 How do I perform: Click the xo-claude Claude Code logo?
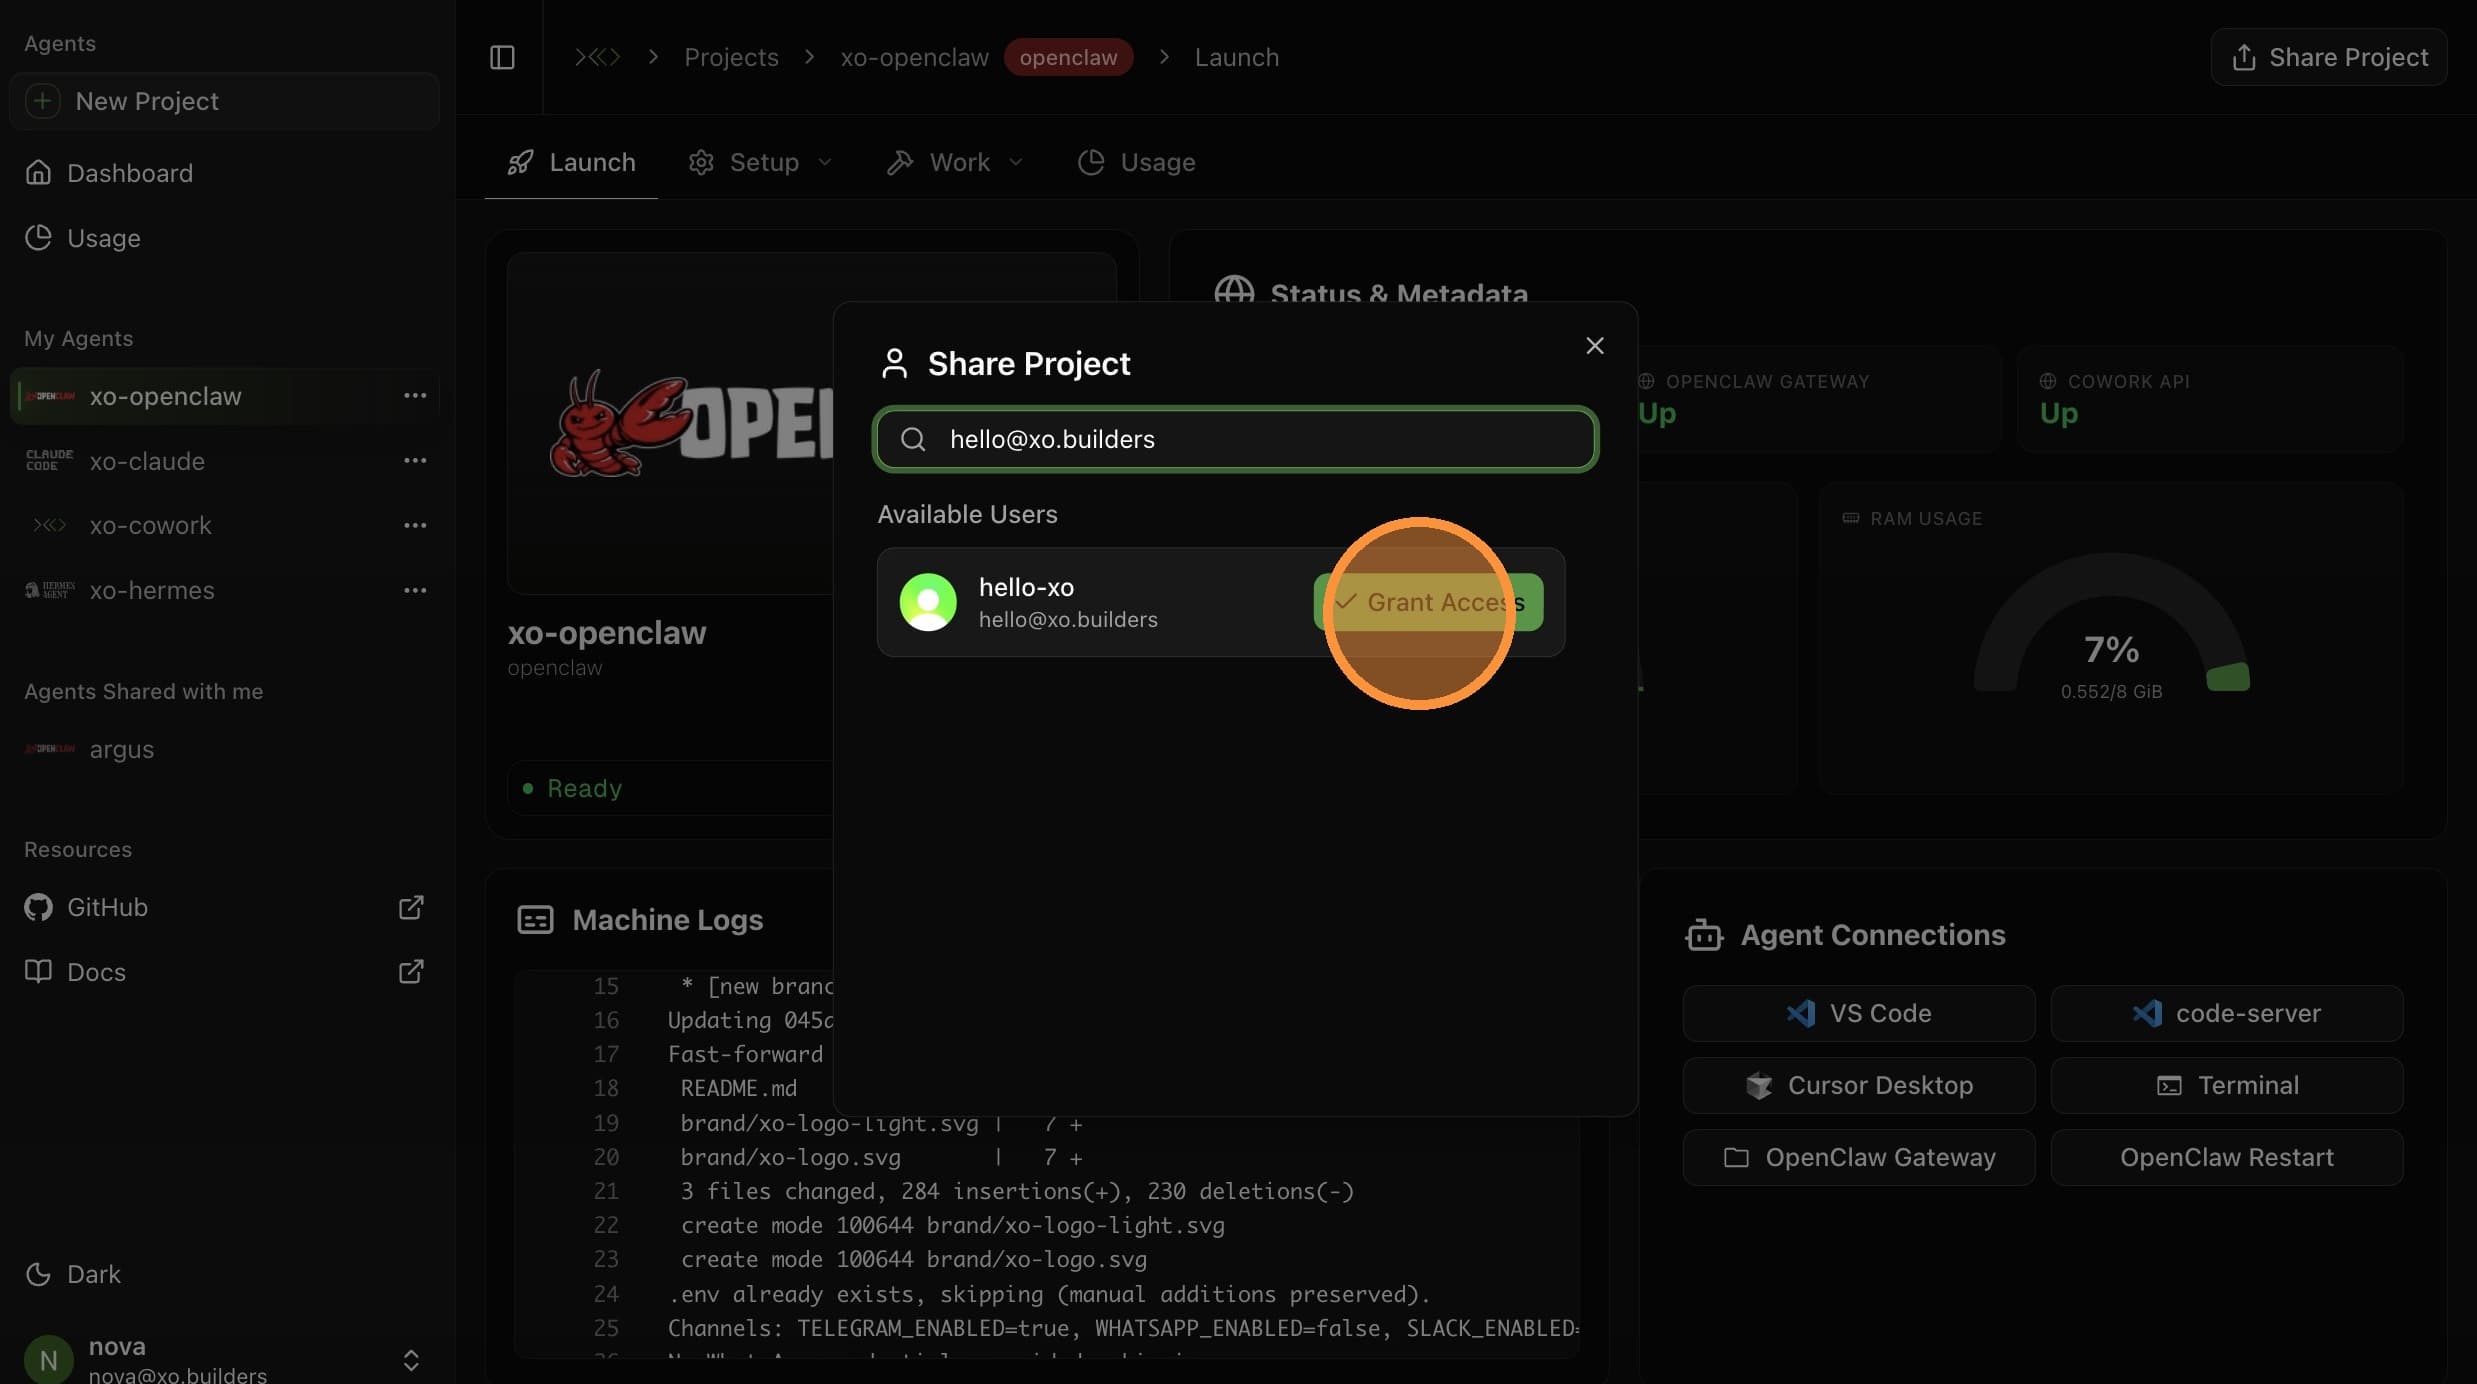(49, 461)
